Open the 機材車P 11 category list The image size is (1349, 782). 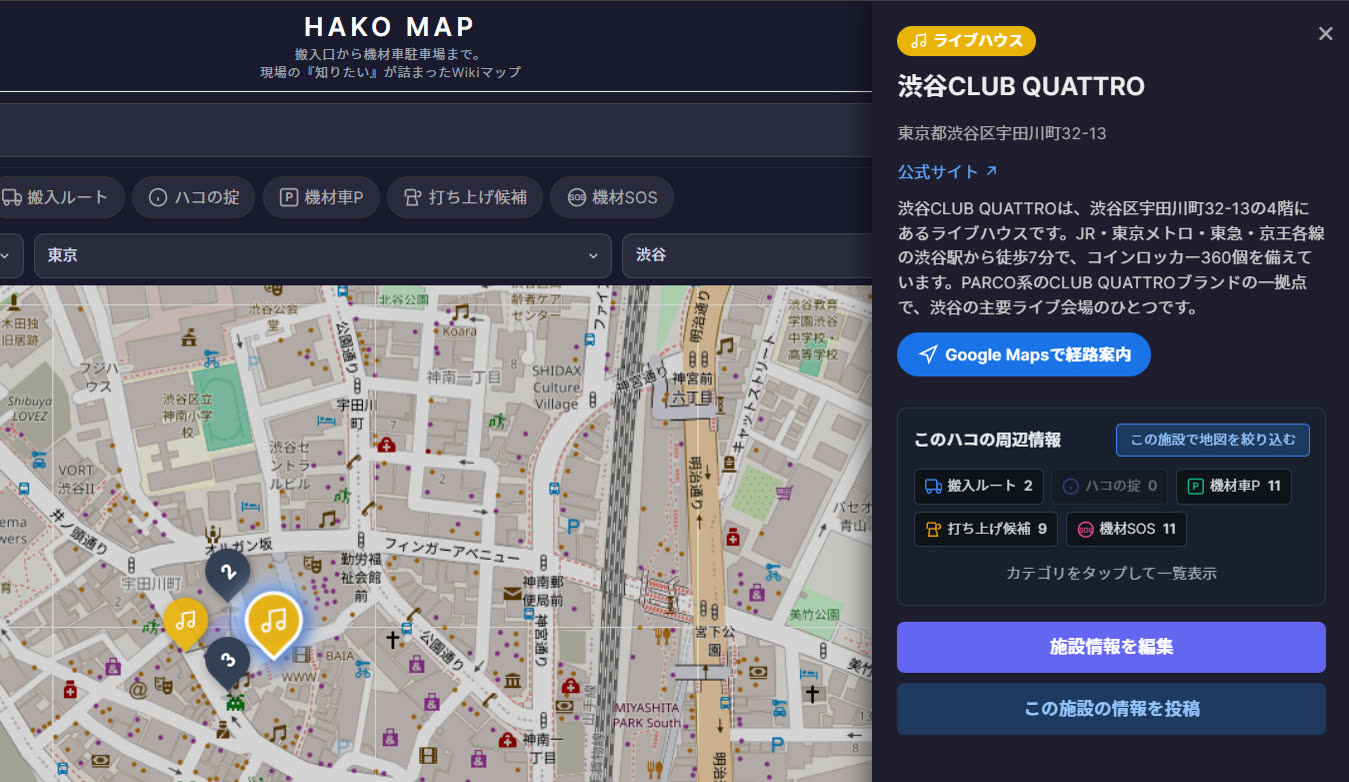(x=1234, y=486)
